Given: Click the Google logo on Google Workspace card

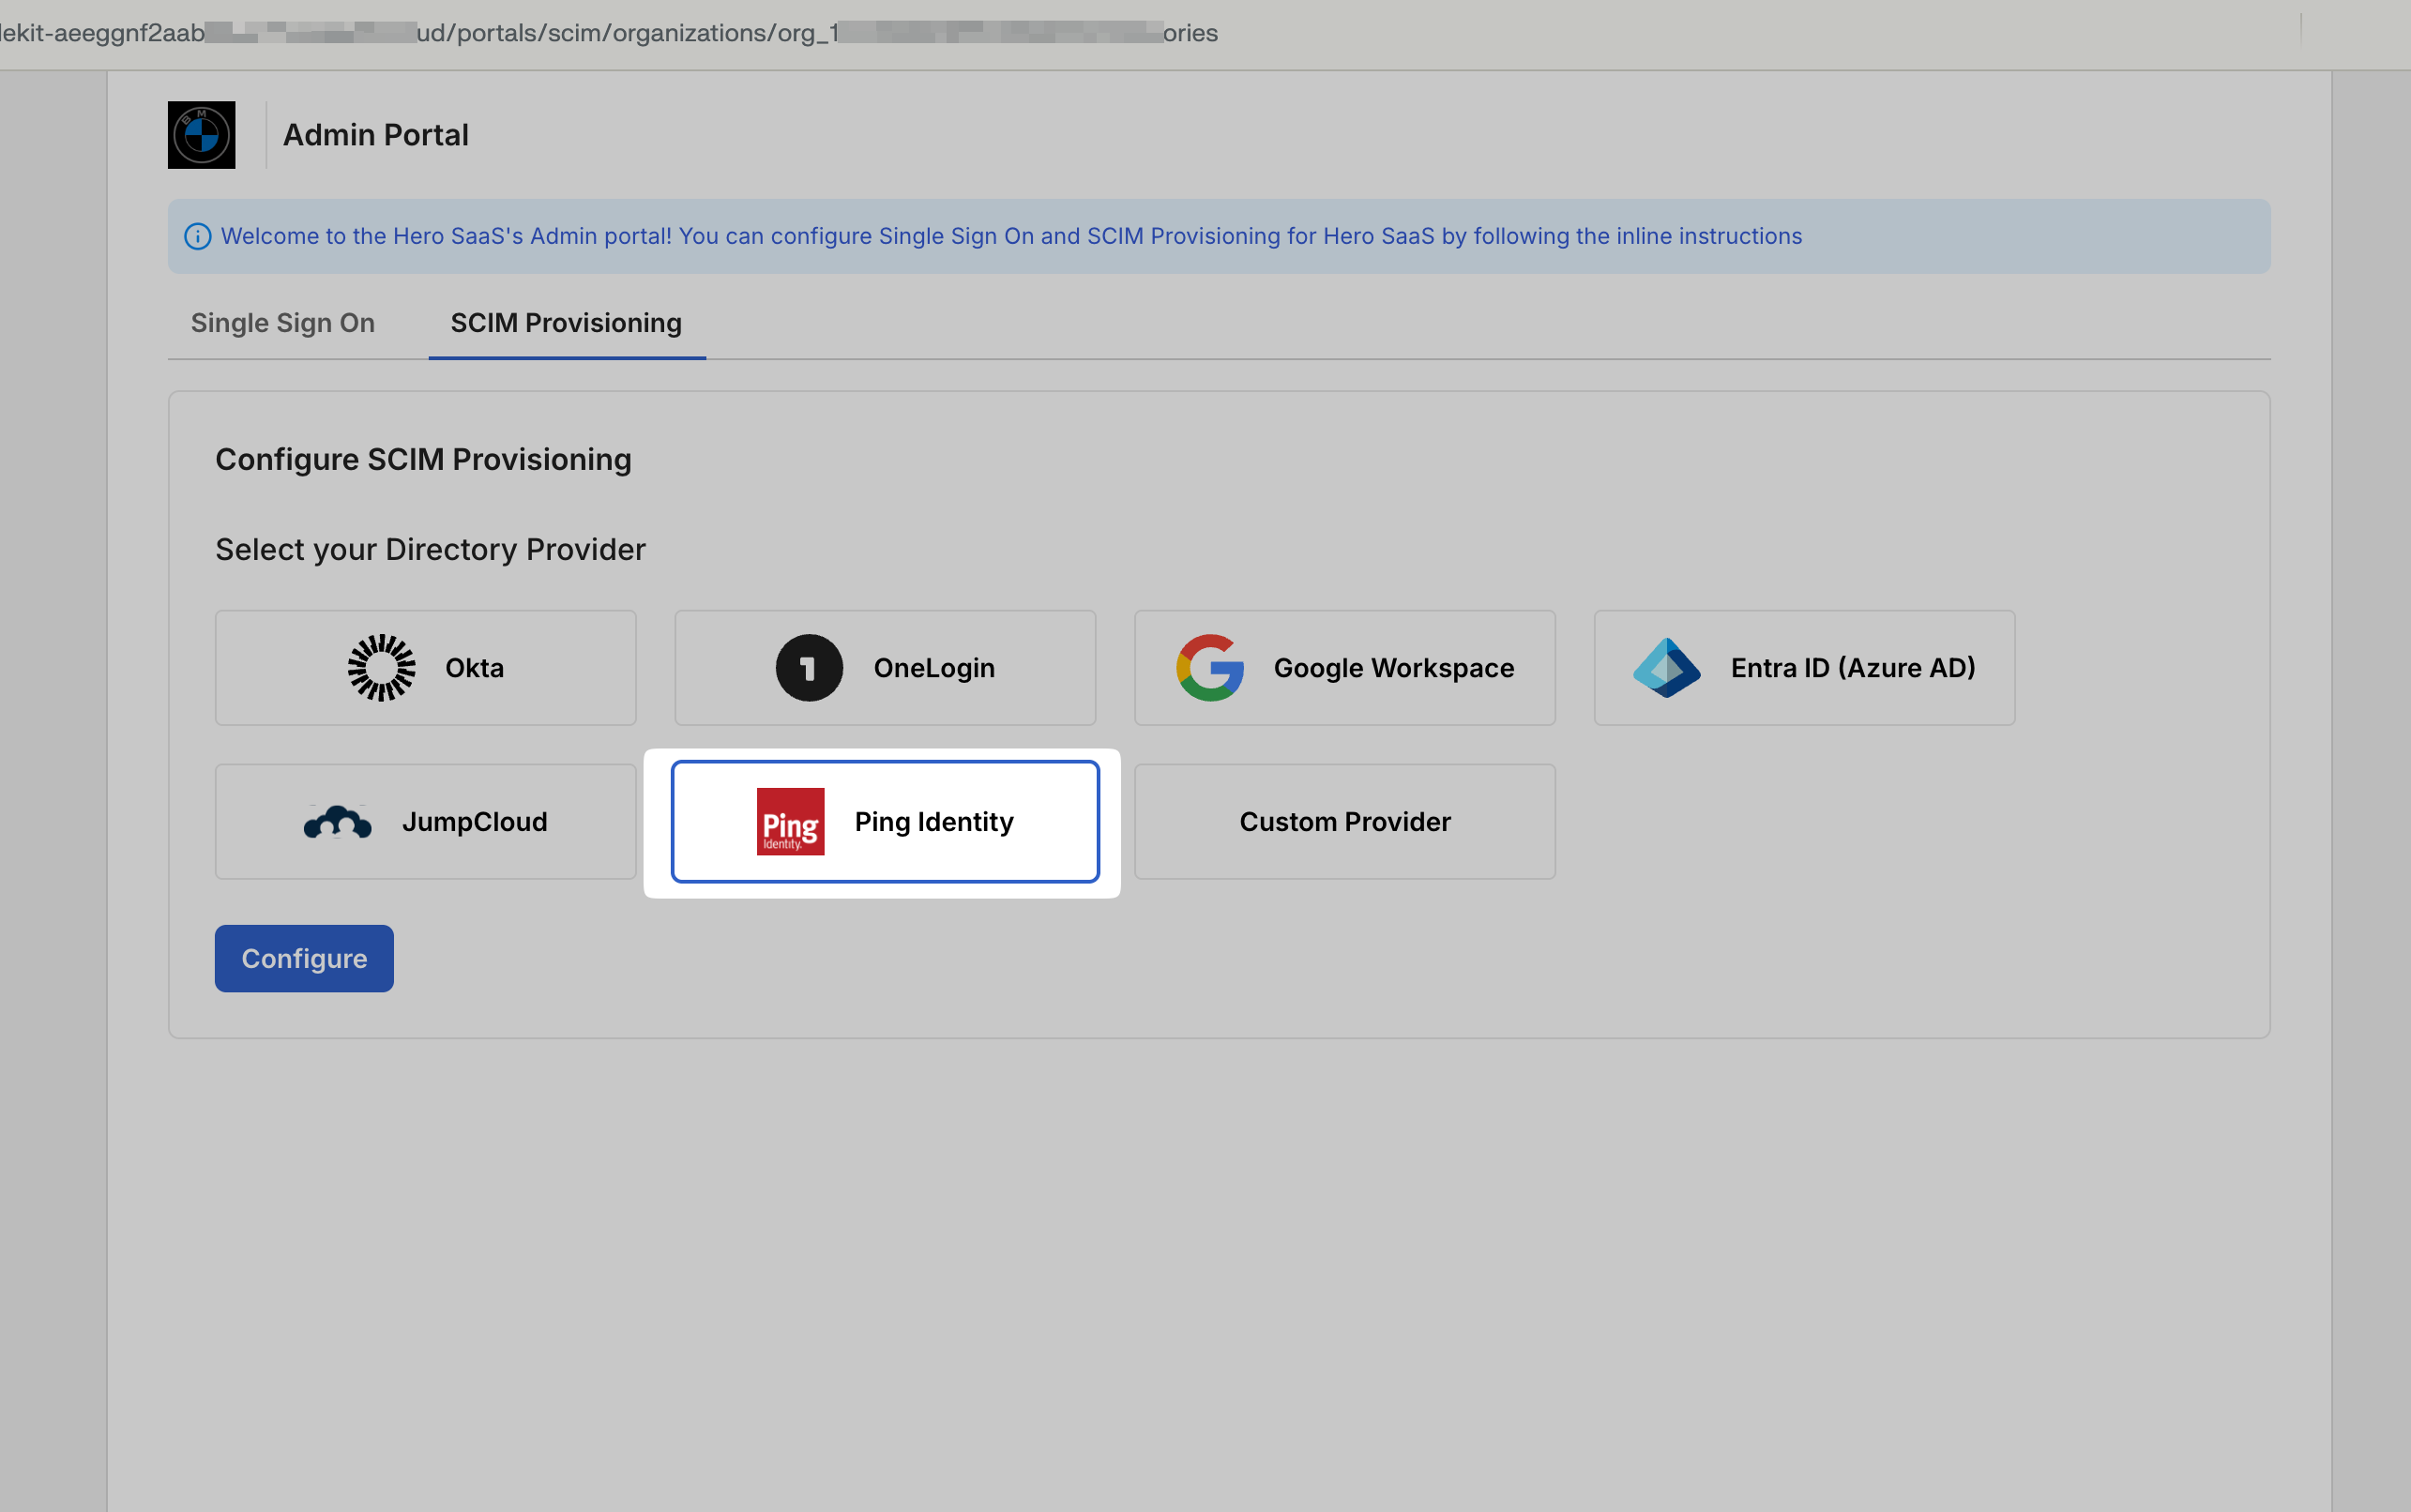Looking at the screenshot, I should [x=1211, y=667].
